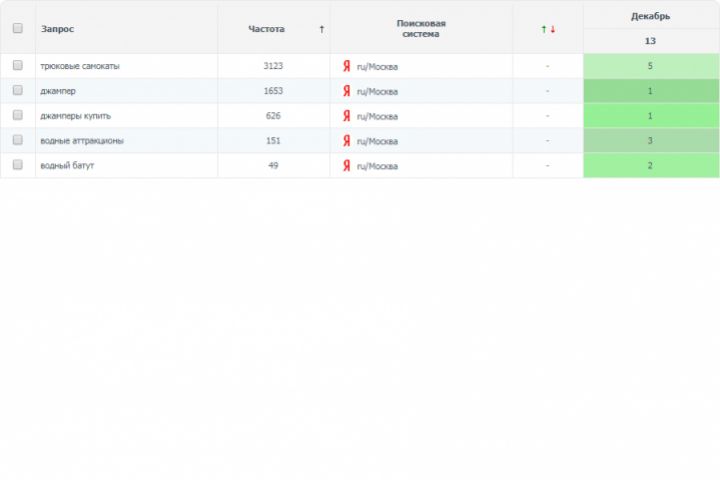Click Yandex icon in джампер row
Viewport: 720px width, 480px height.
347,91
